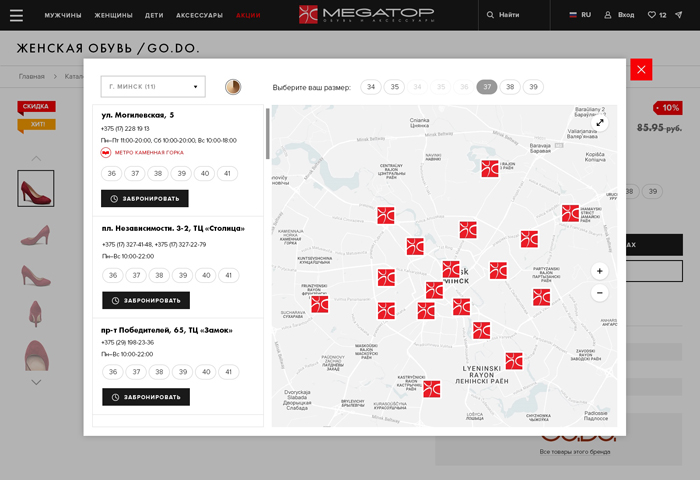The width and height of the screenshot is (700, 480).
Task: Open the Дети menu
Action: pyautogui.click(x=154, y=15)
